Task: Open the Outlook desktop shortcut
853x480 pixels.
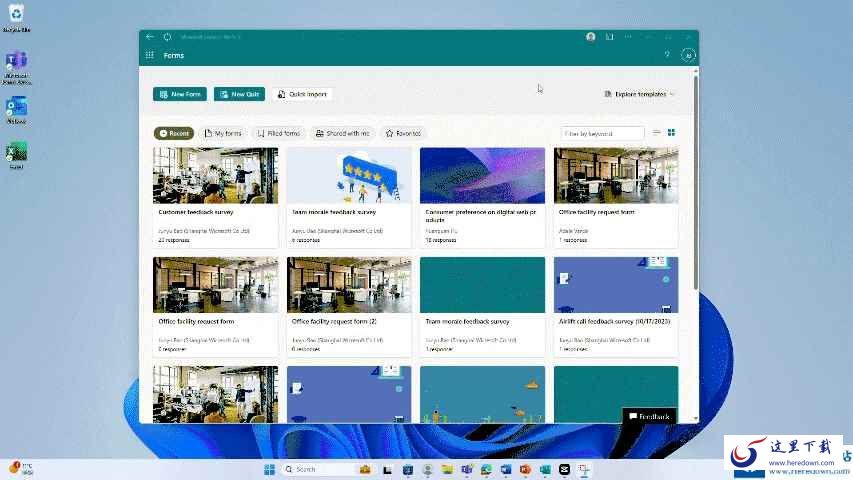Action: tap(16, 110)
